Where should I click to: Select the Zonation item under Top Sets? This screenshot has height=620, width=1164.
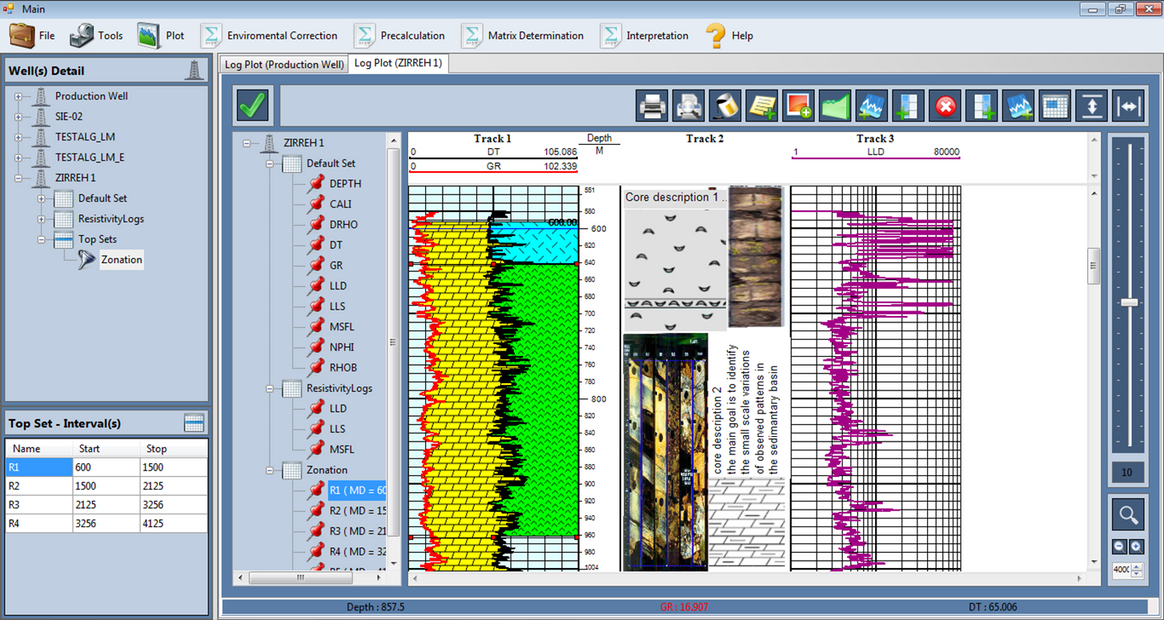122,260
